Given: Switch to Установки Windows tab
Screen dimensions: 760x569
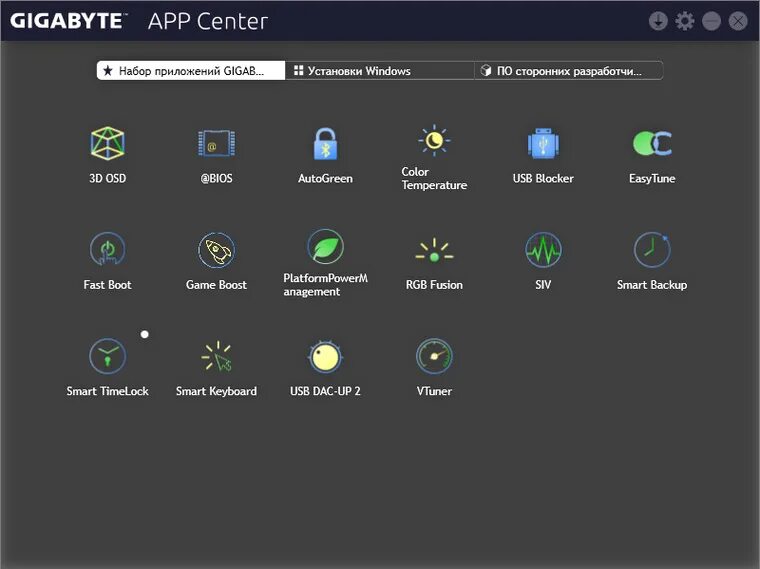Looking at the screenshot, I should (380, 71).
